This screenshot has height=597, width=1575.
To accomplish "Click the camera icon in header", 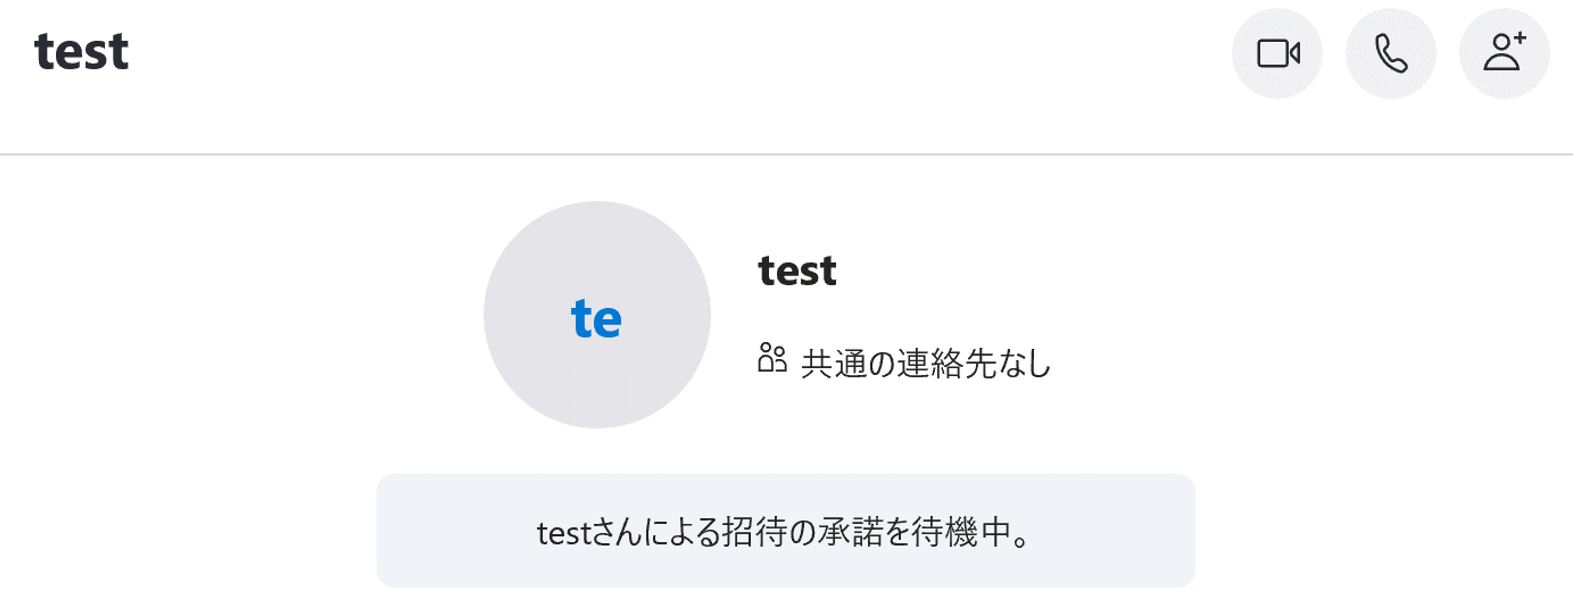I will tap(1277, 54).
